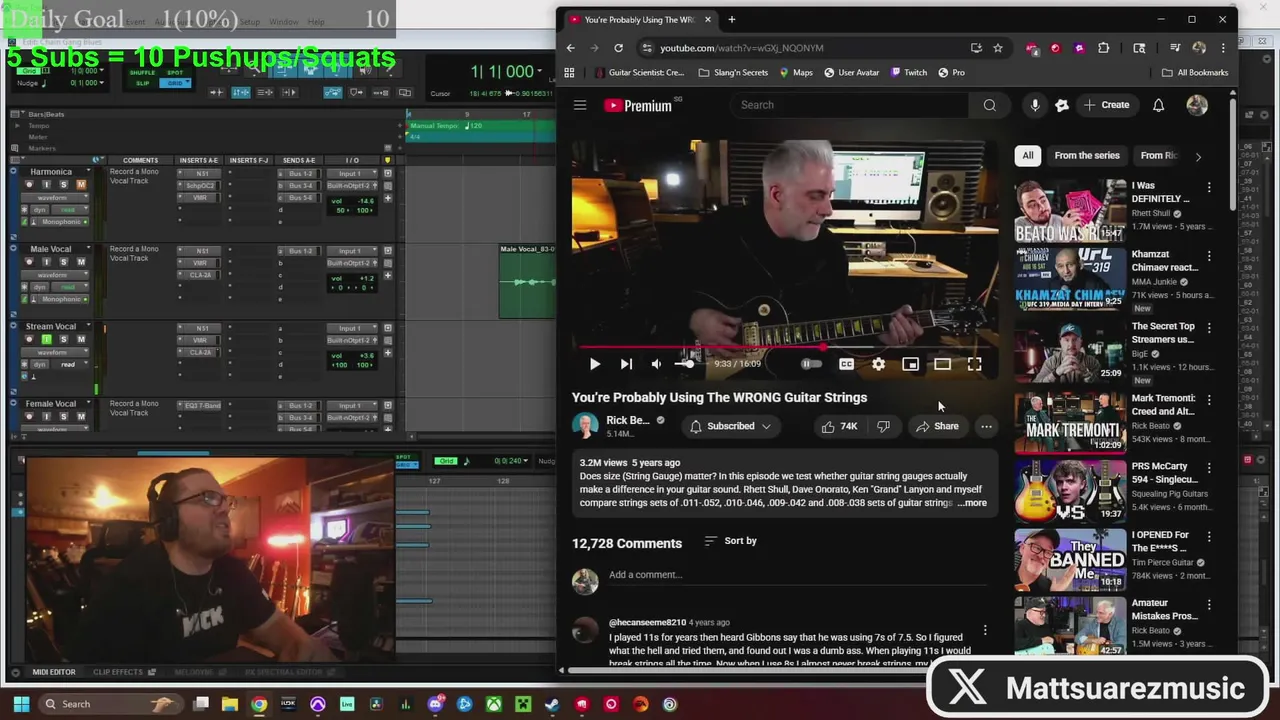Image resolution: width=1280 pixels, height=720 pixels.
Task: Open the All Bookmarks folder
Action: click(1195, 73)
